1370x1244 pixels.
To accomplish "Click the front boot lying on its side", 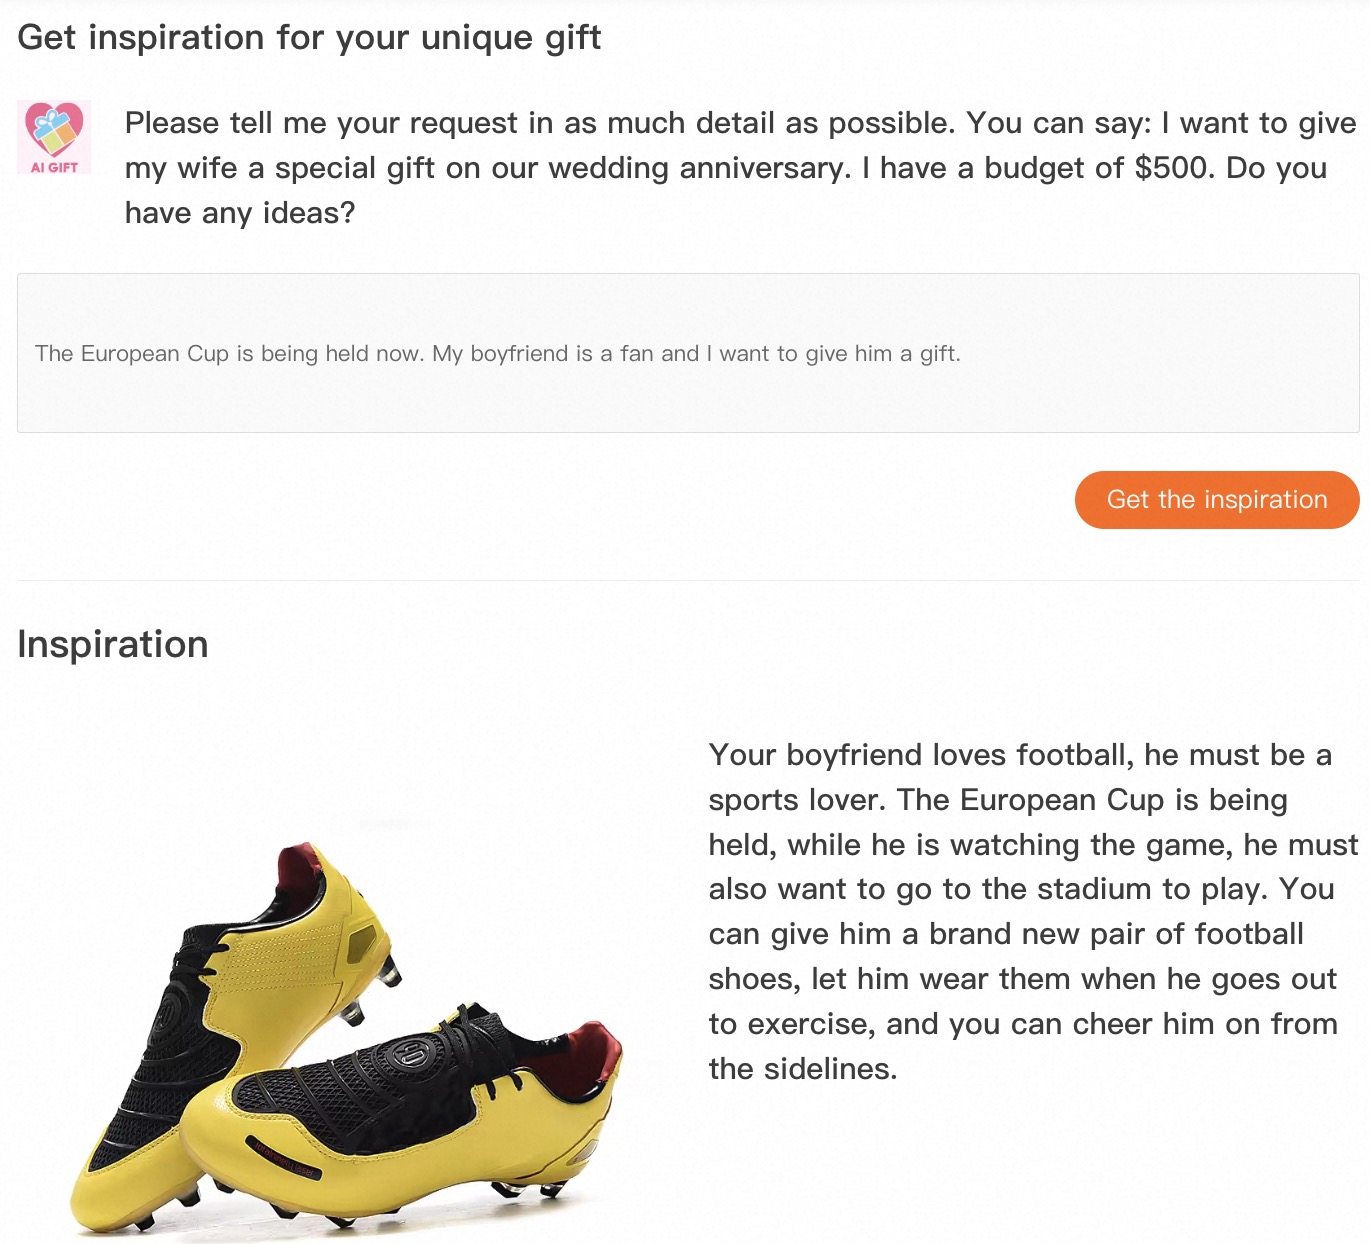I will tap(420, 1120).
